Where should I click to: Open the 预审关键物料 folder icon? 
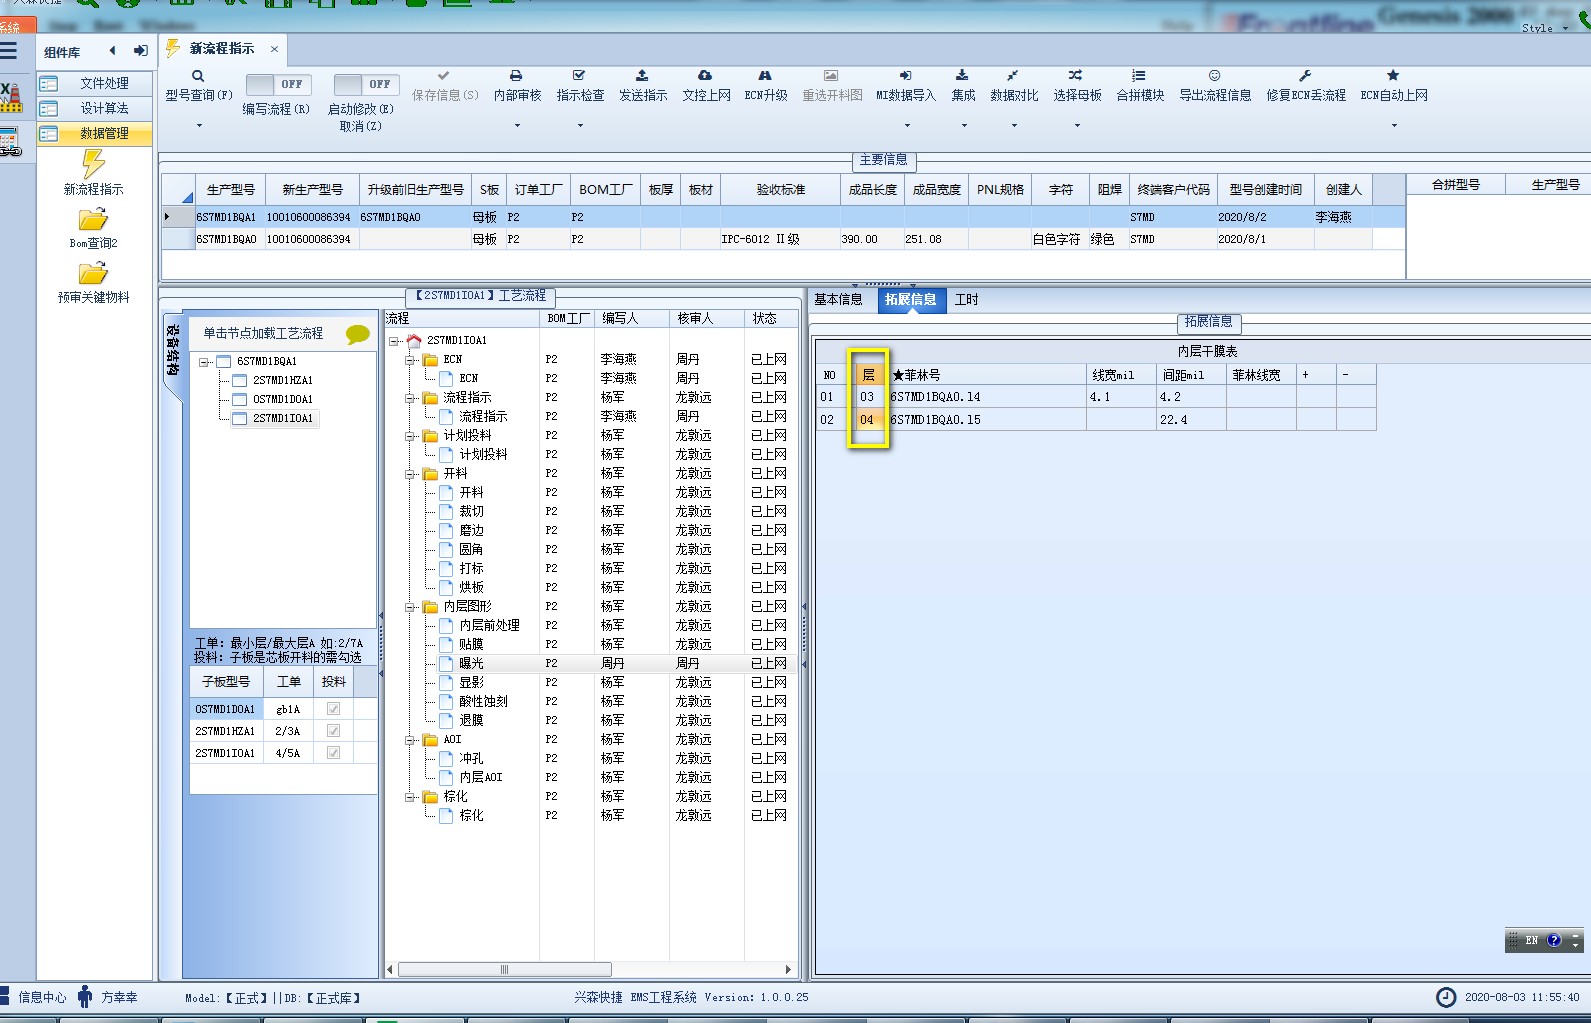[x=93, y=274]
